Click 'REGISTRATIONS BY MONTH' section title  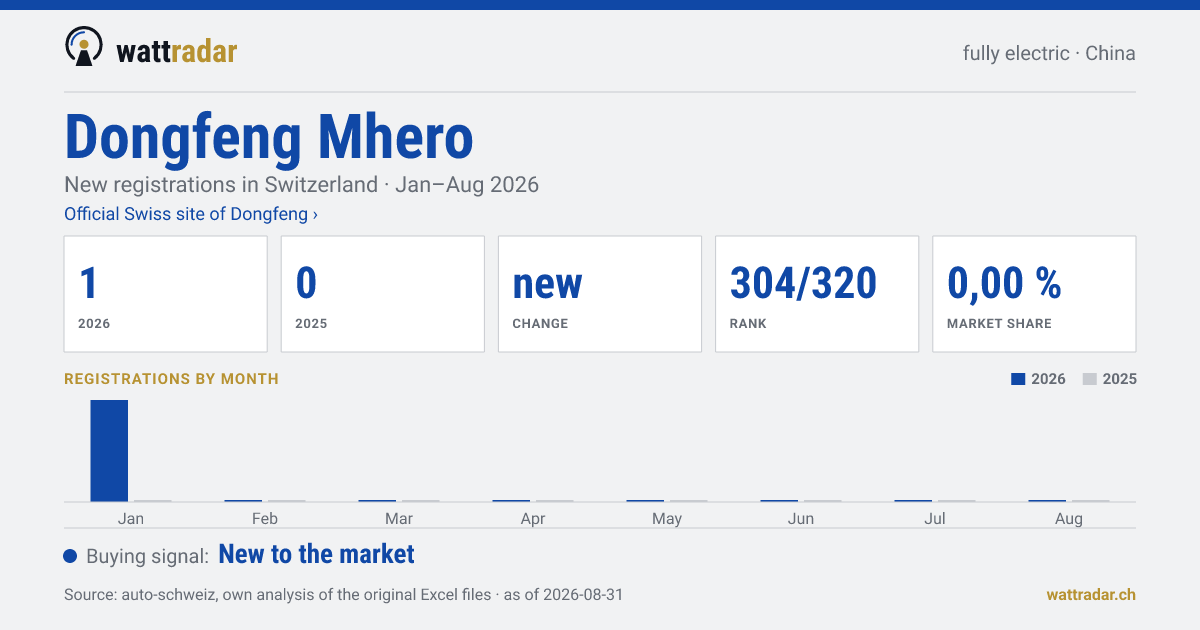tap(171, 379)
